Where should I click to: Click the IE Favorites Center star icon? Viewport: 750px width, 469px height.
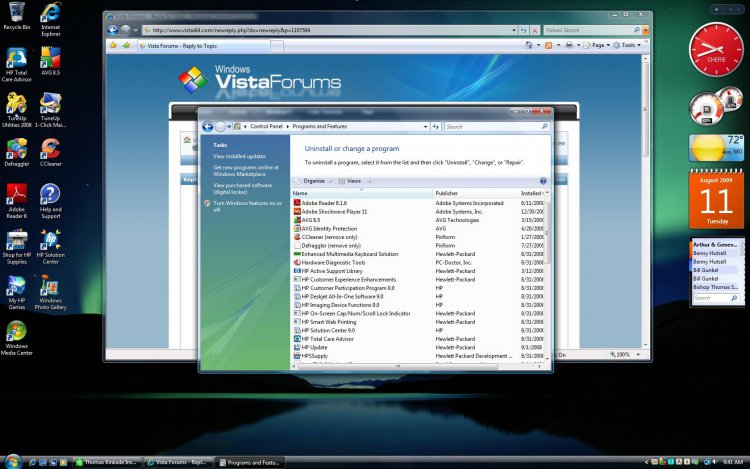pyautogui.click(x=113, y=45)
